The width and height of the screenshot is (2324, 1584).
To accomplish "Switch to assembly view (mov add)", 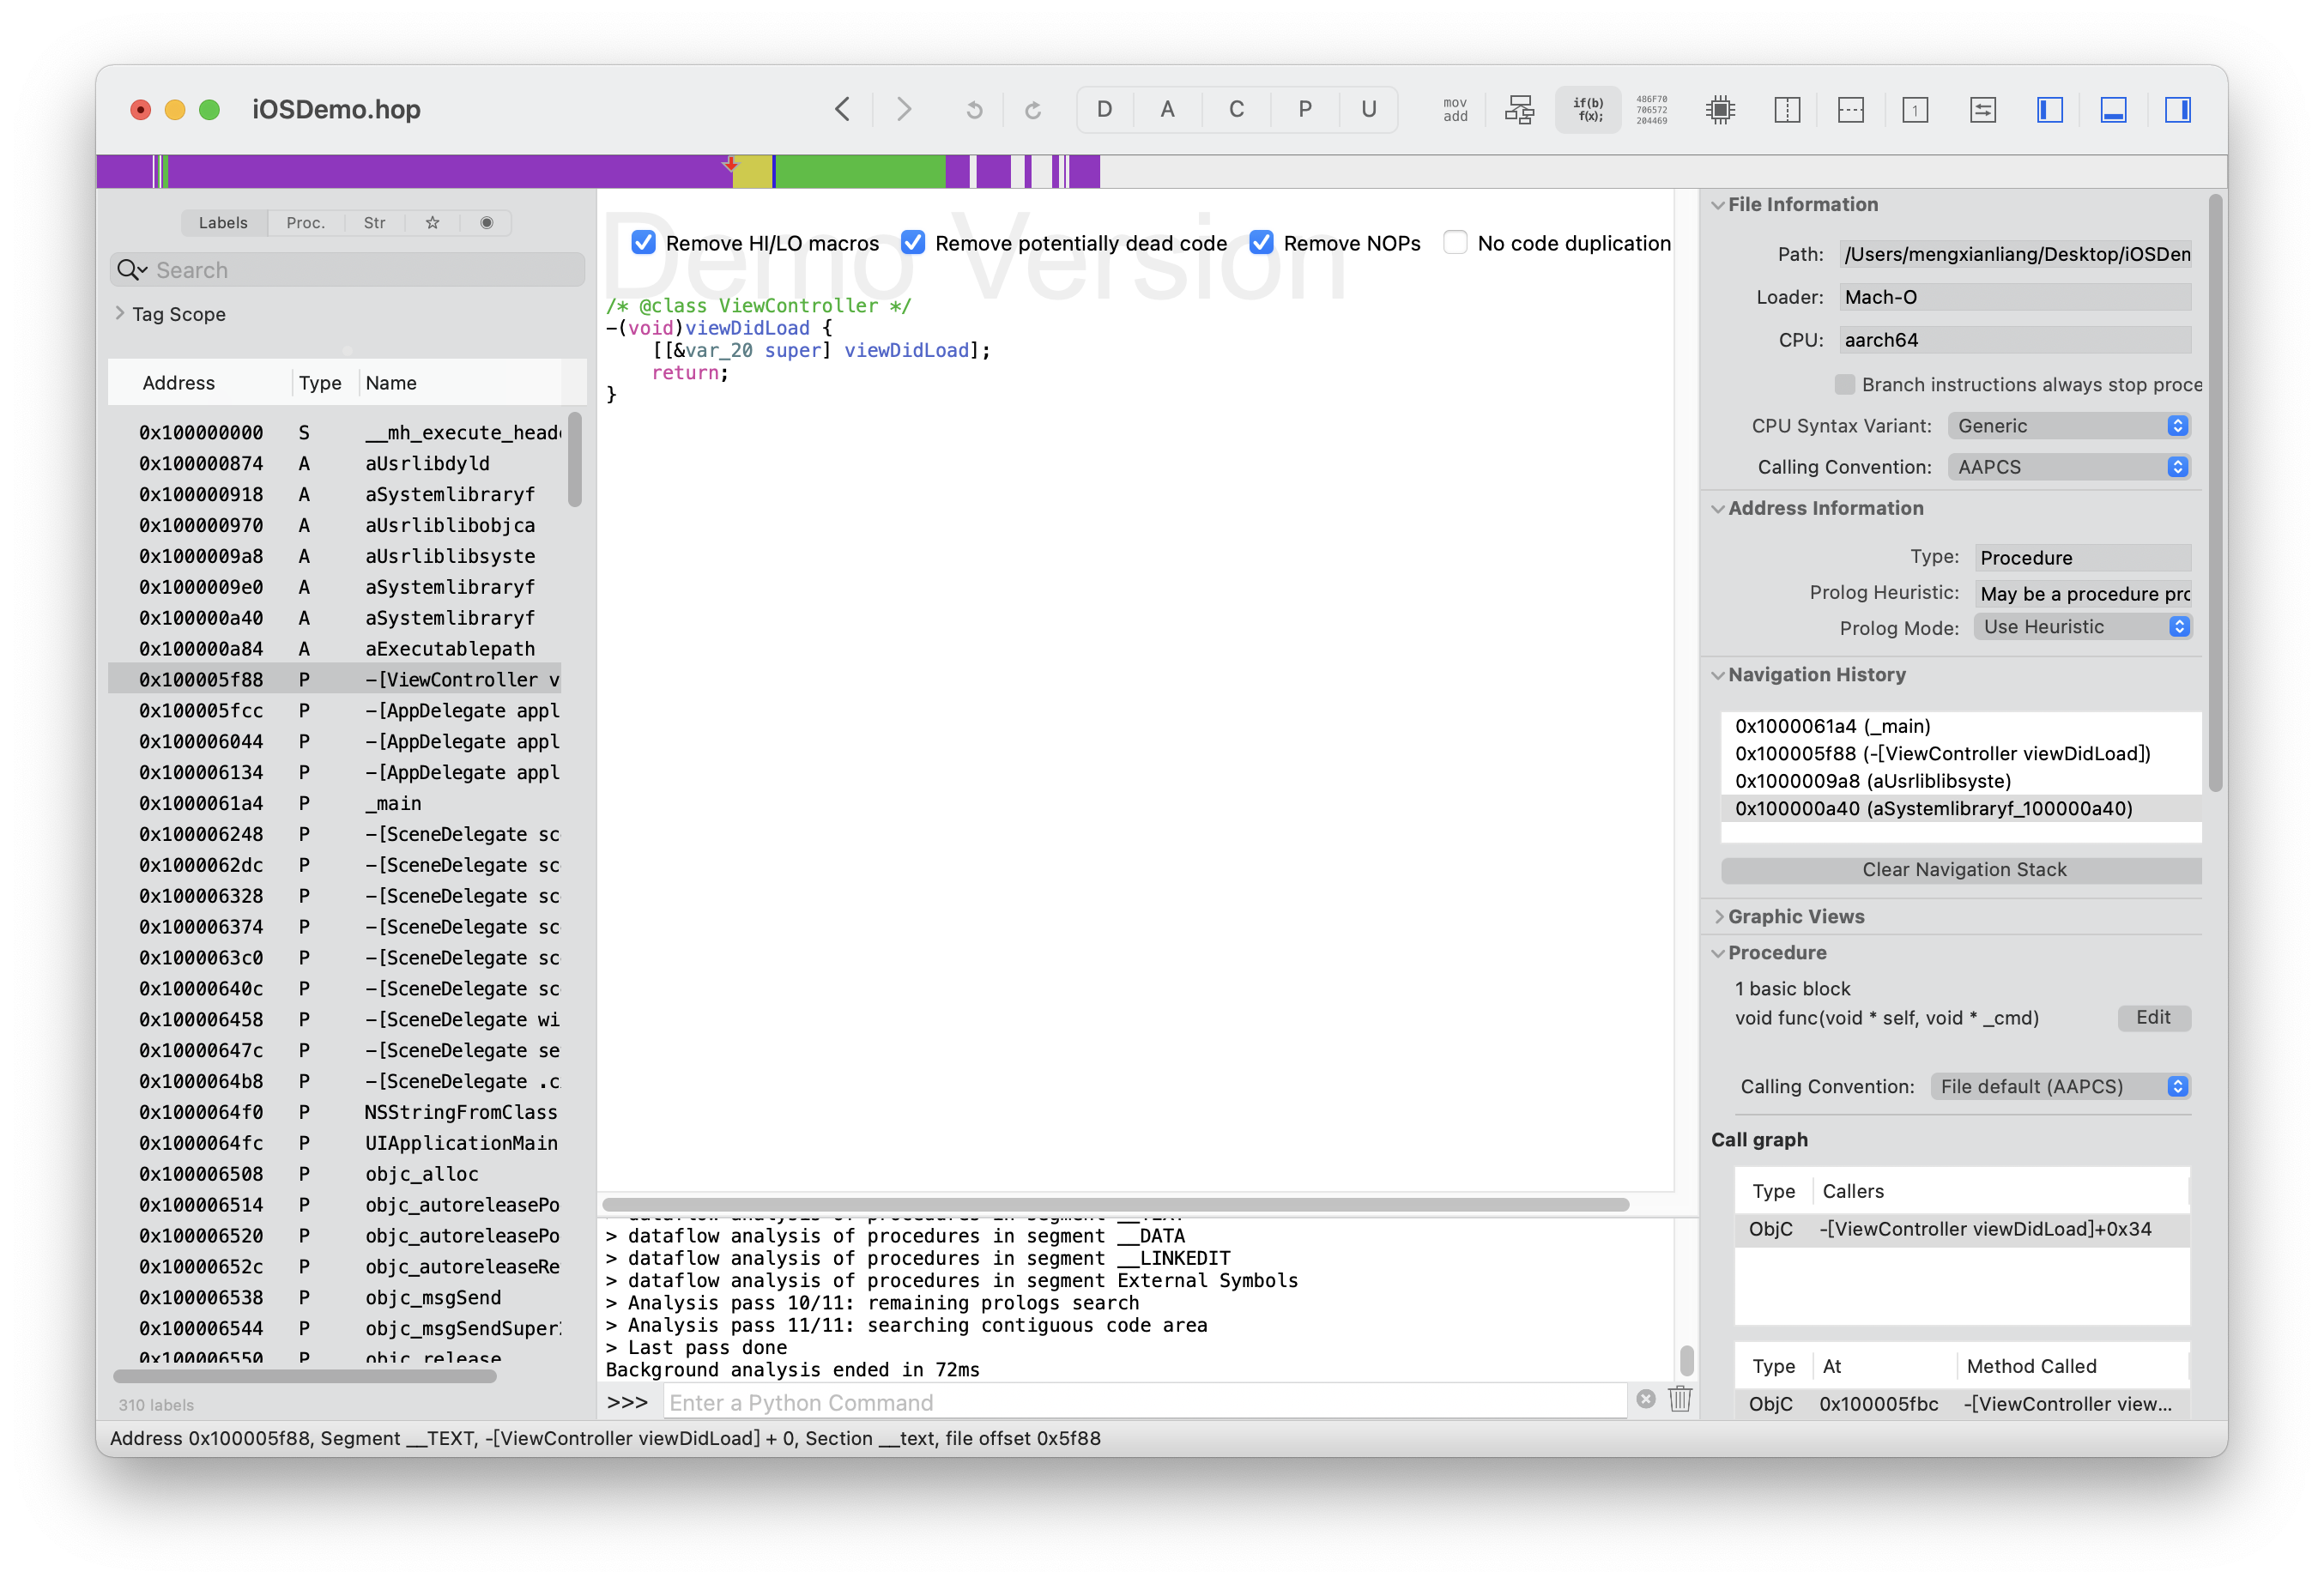I will 1455,110.
